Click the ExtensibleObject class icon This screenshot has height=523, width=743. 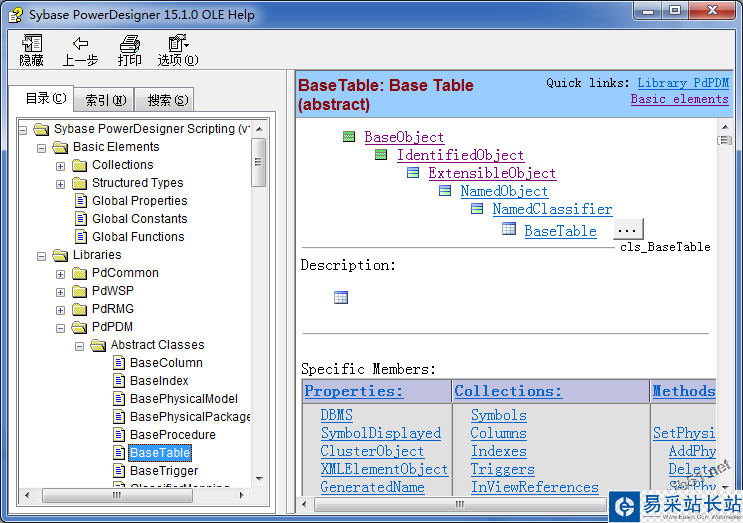413,173
